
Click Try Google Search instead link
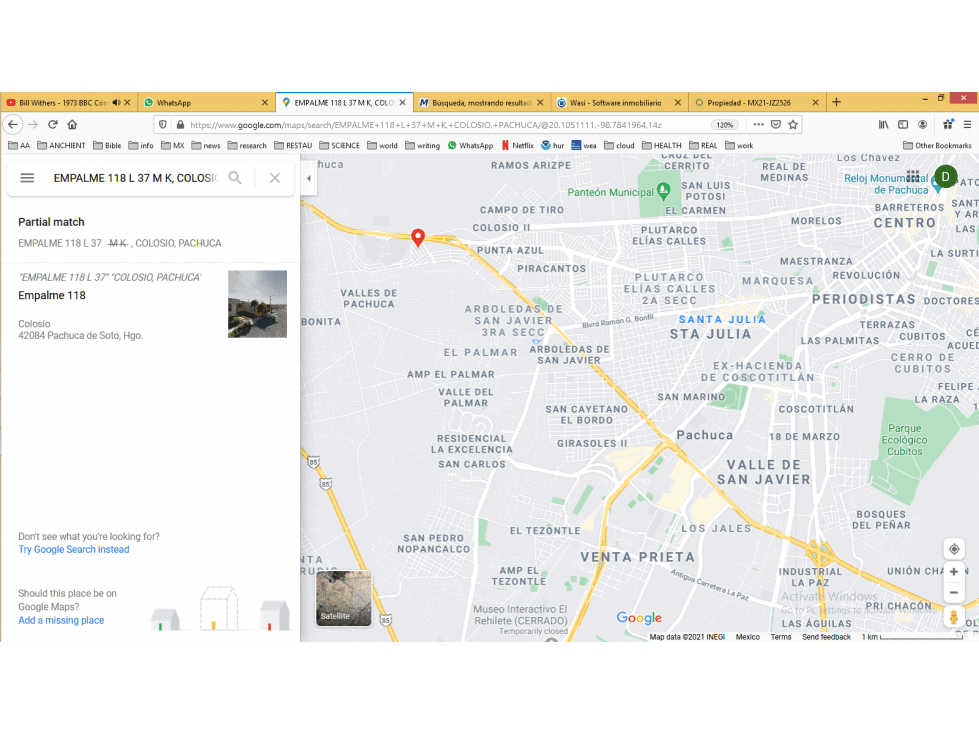point(74,549)
